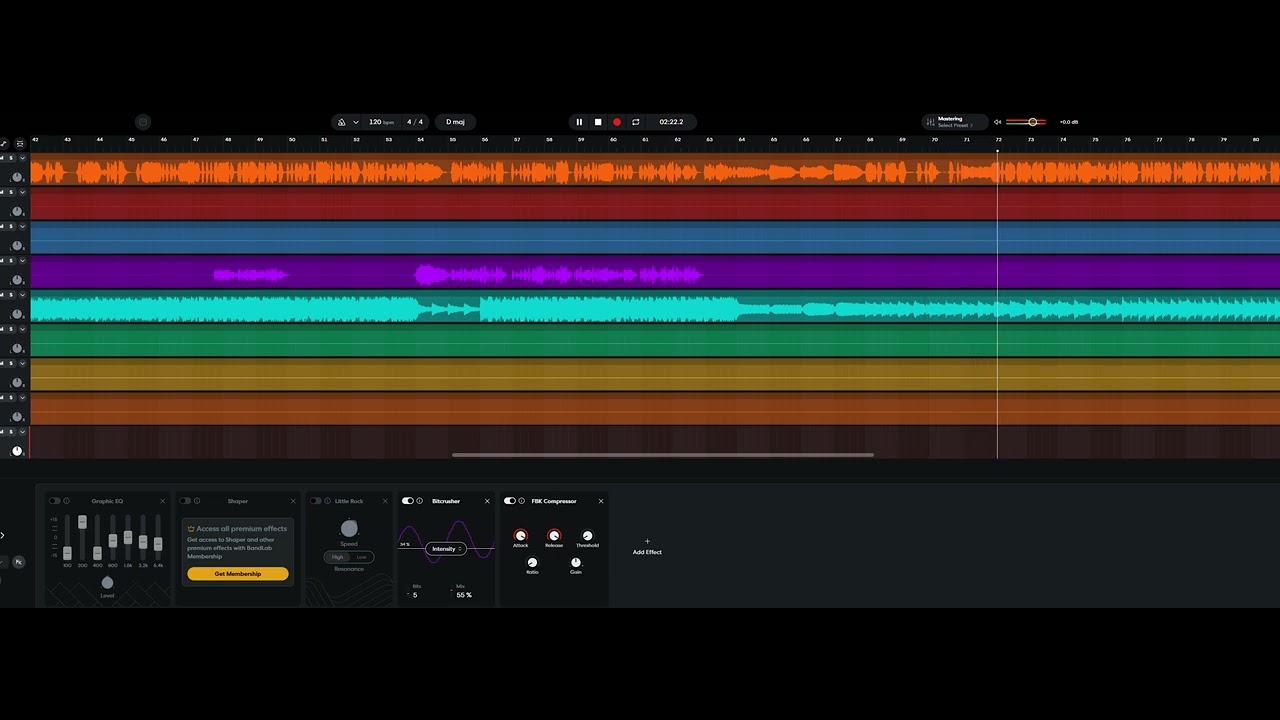Click the Get Membership button
The image size is (1280, 720).
(x=238, y=574)
